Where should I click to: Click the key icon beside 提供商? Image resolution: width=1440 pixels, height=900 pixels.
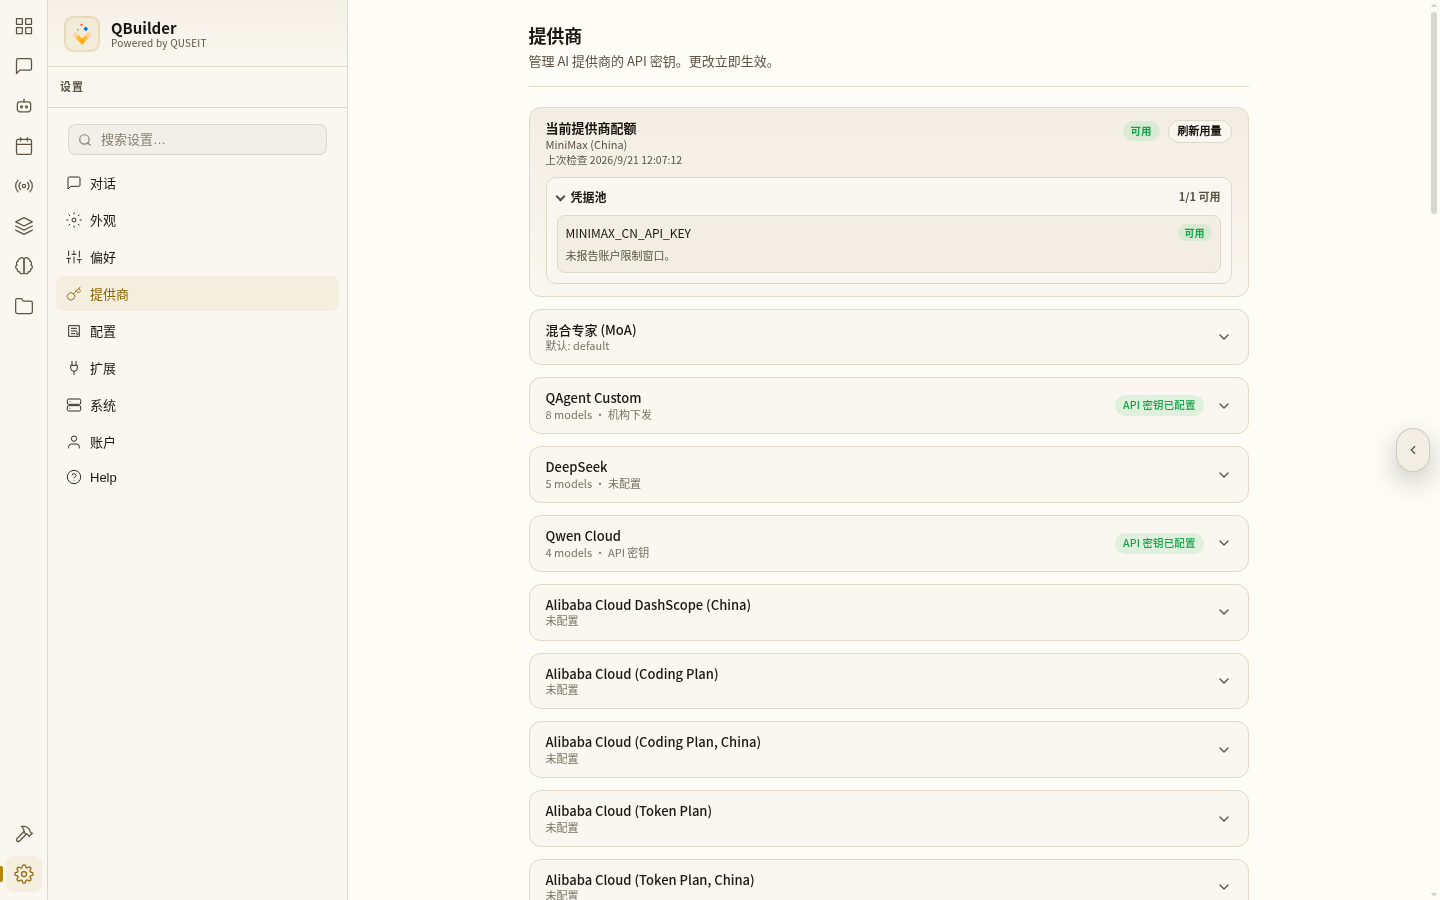coord(74,294)
